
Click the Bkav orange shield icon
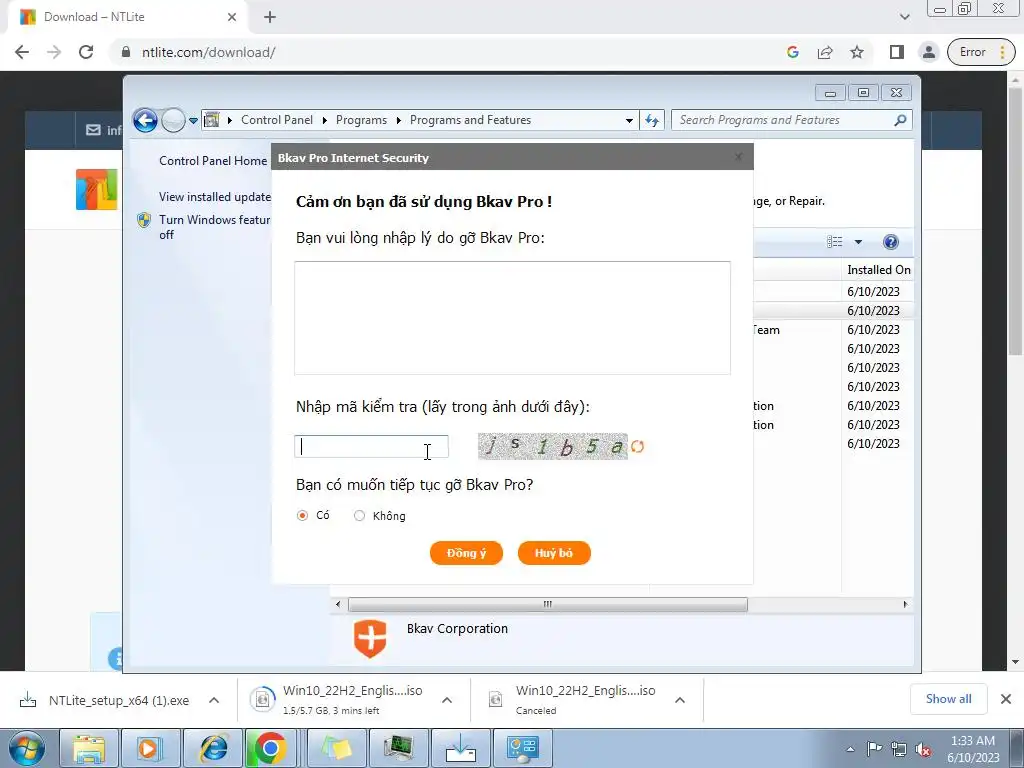coord(370,638)
